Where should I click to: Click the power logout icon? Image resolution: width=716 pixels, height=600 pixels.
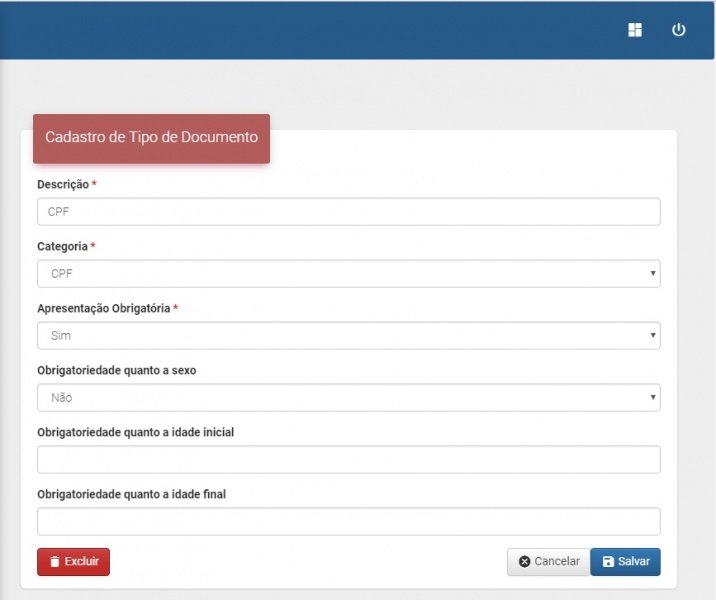[x=679, y=30]
